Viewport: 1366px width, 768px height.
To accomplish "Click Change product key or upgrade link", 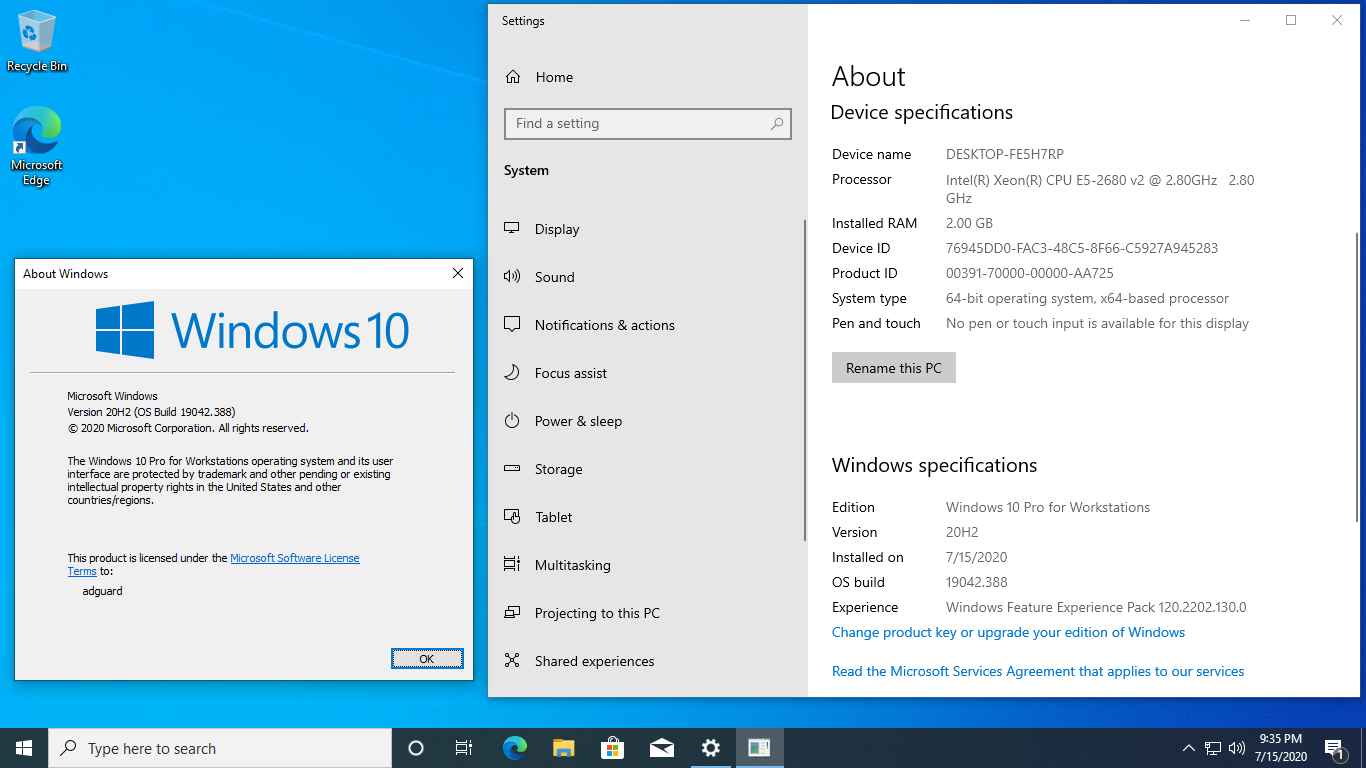I will coord(1008,632).
